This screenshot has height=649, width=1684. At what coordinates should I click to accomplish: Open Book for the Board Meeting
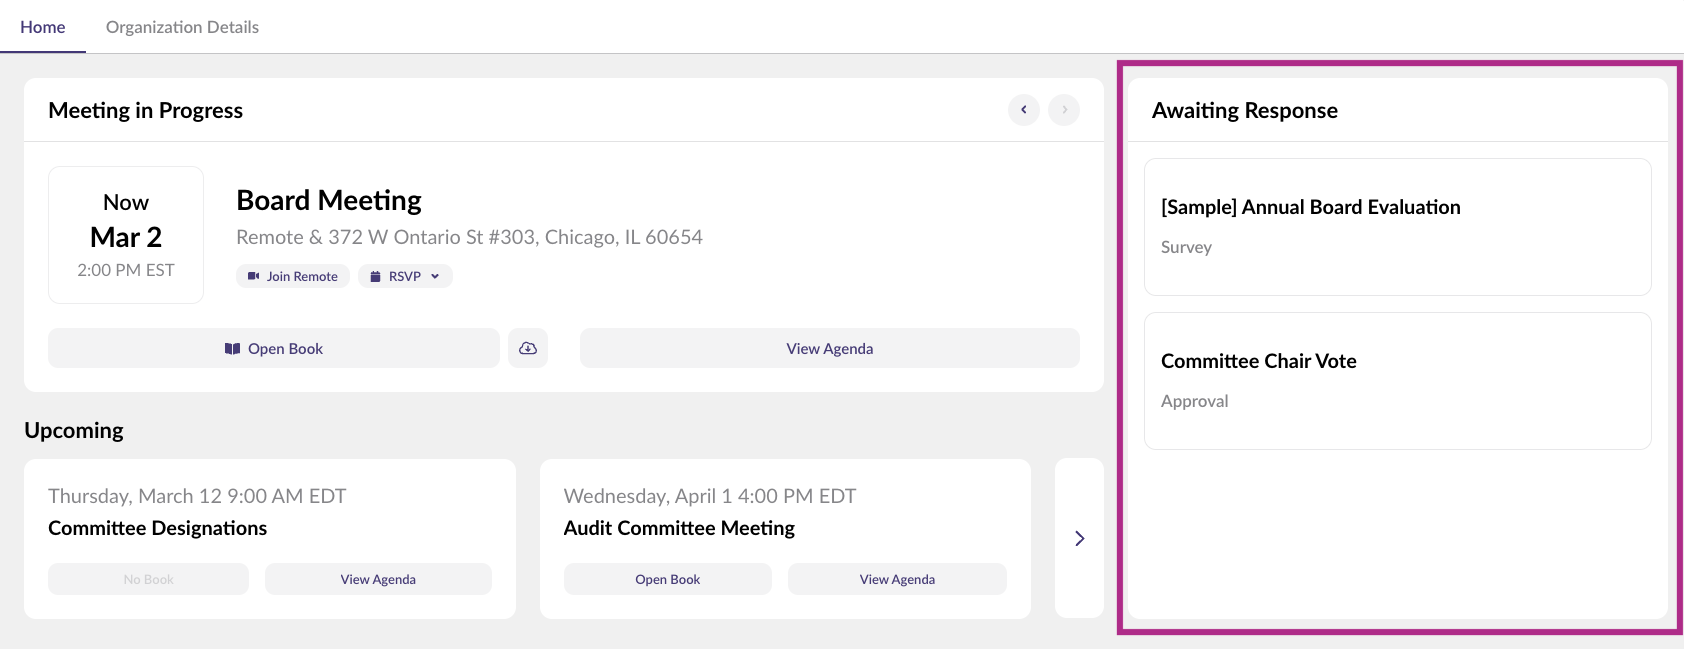pos(274,348)
